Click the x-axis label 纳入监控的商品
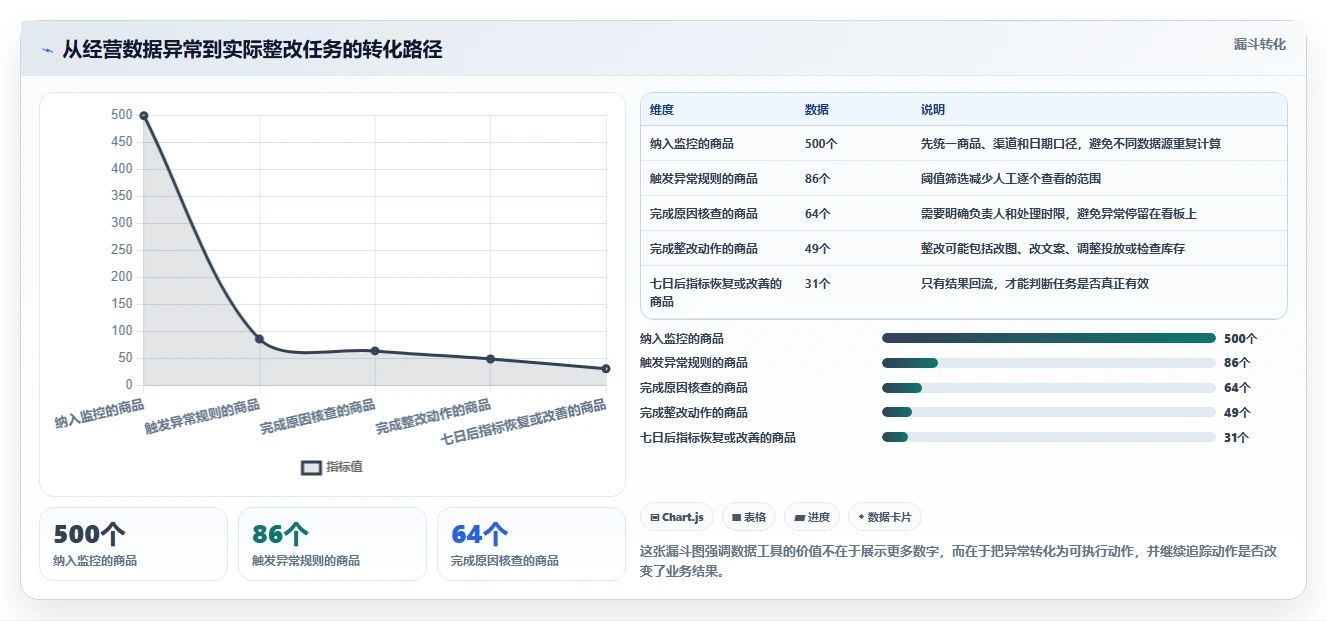This screenshot has width=1327, height=621. pyautogui.click(x=99, y=414)
